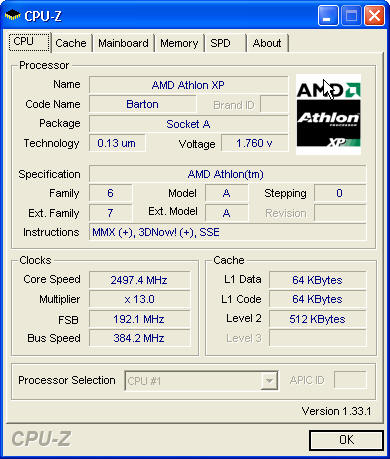Click the OK button
Image resolution: width=390 pixels, height=459 pixels.
(x=346, y=440)
